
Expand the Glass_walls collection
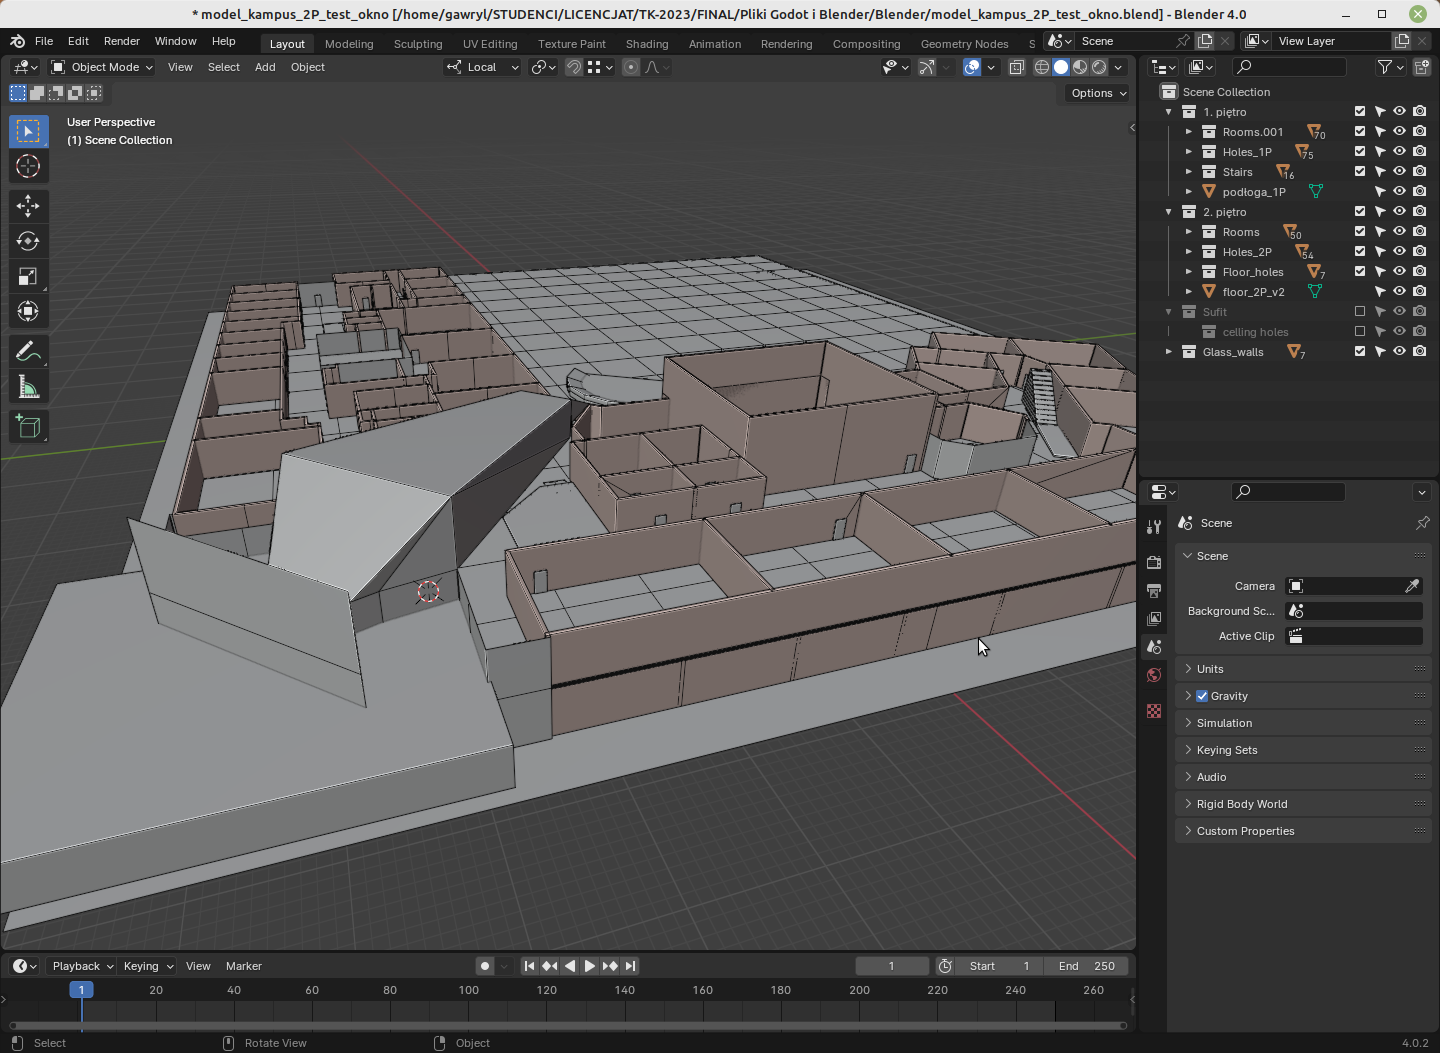pos(1168,352)
